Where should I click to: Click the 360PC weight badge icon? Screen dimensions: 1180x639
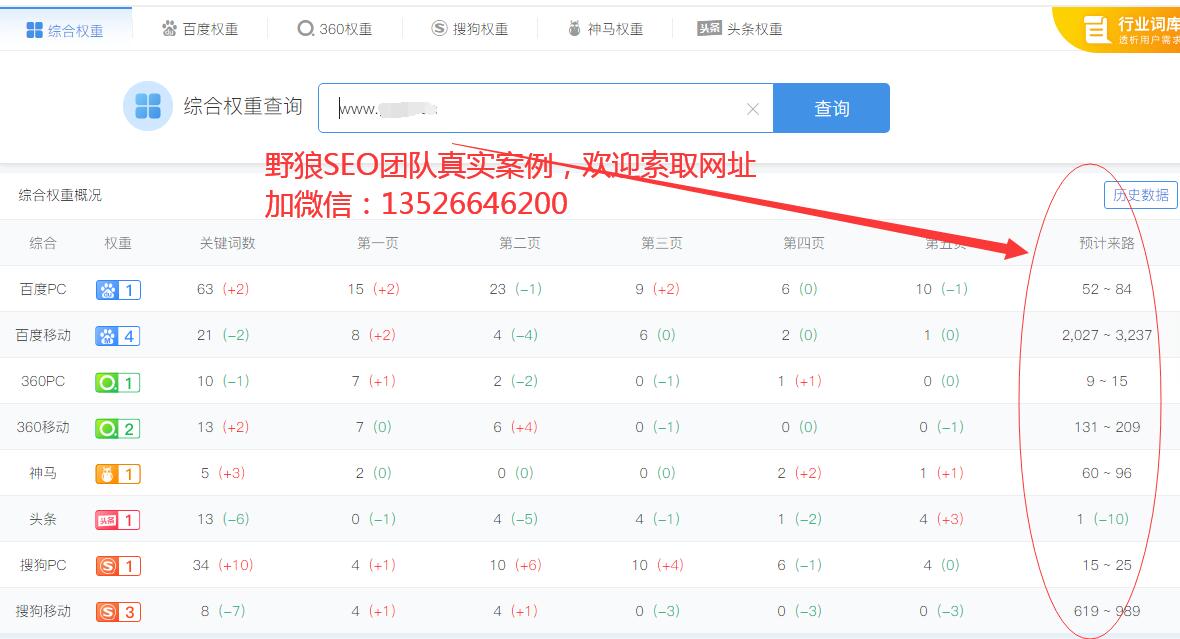pos(118,382)
